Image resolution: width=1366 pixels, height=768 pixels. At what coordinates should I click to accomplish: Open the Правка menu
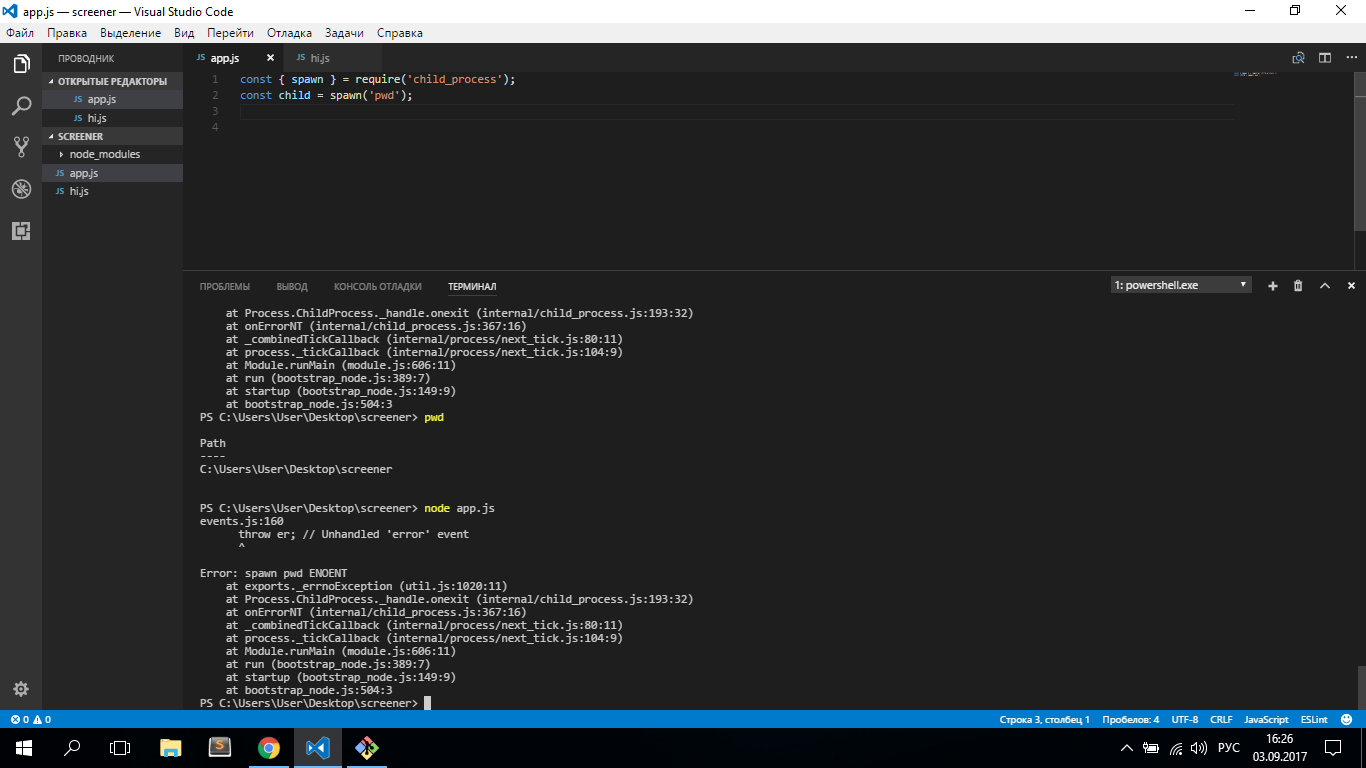67,33
